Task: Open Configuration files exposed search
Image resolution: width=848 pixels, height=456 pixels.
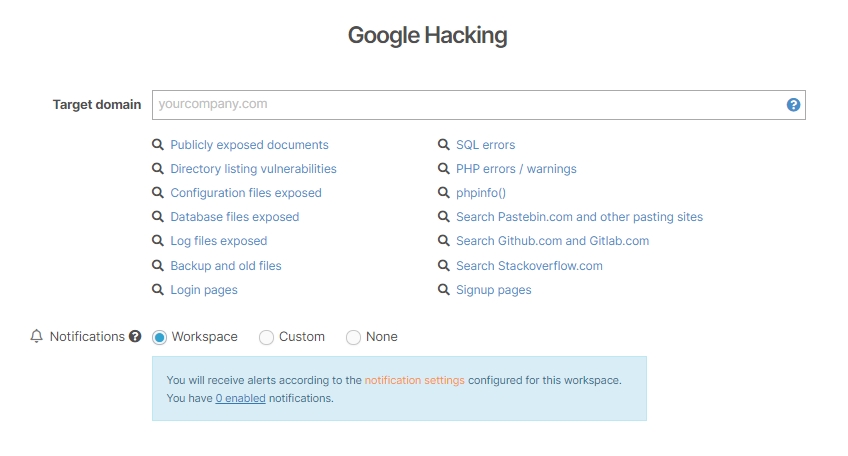Action: pyautogui.click(x=246, y=193)
